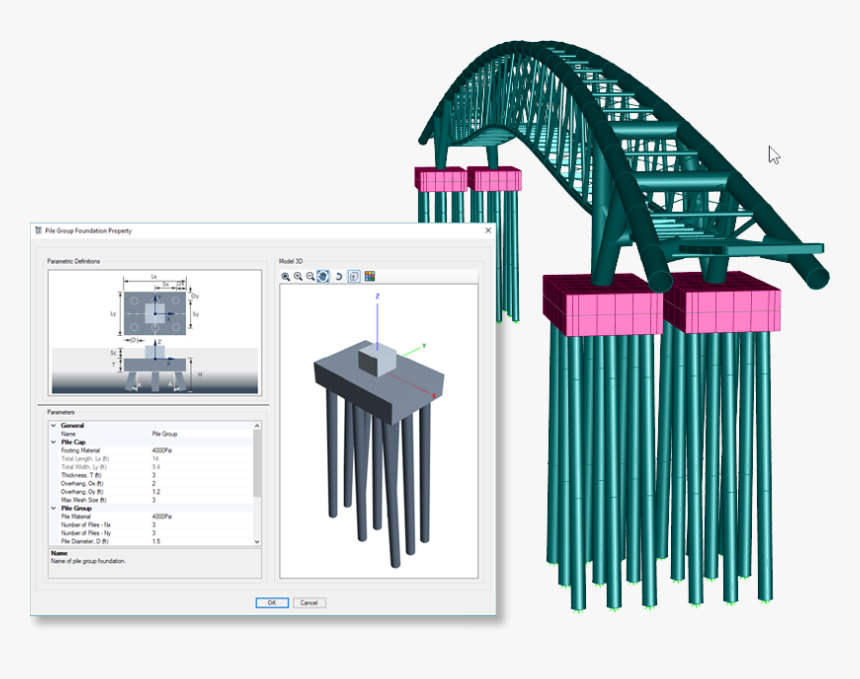Click the Rotate view icon
The height and width of the screenshot is (679, 860).
(338, 276)
